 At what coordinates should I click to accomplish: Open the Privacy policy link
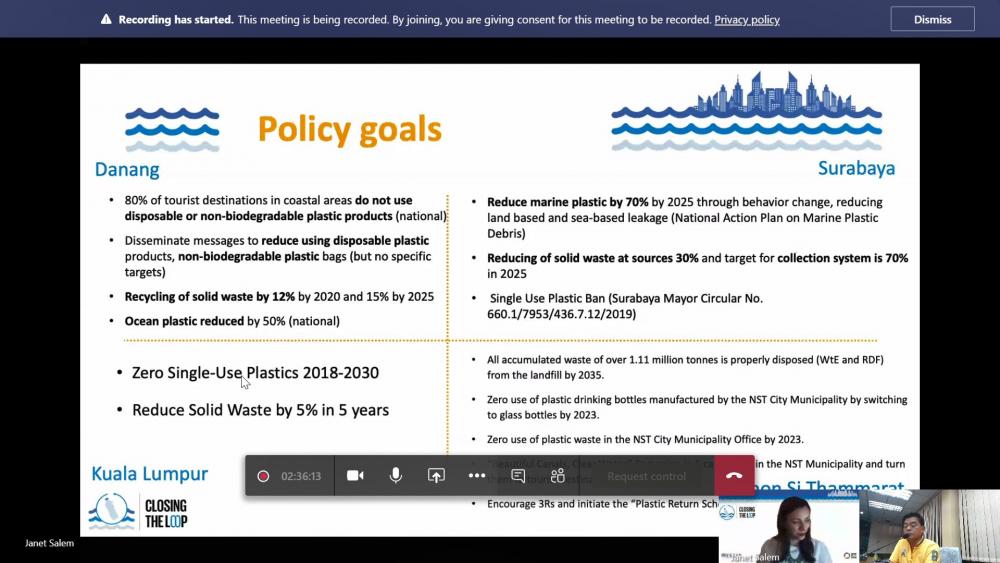tap(747, 20)
